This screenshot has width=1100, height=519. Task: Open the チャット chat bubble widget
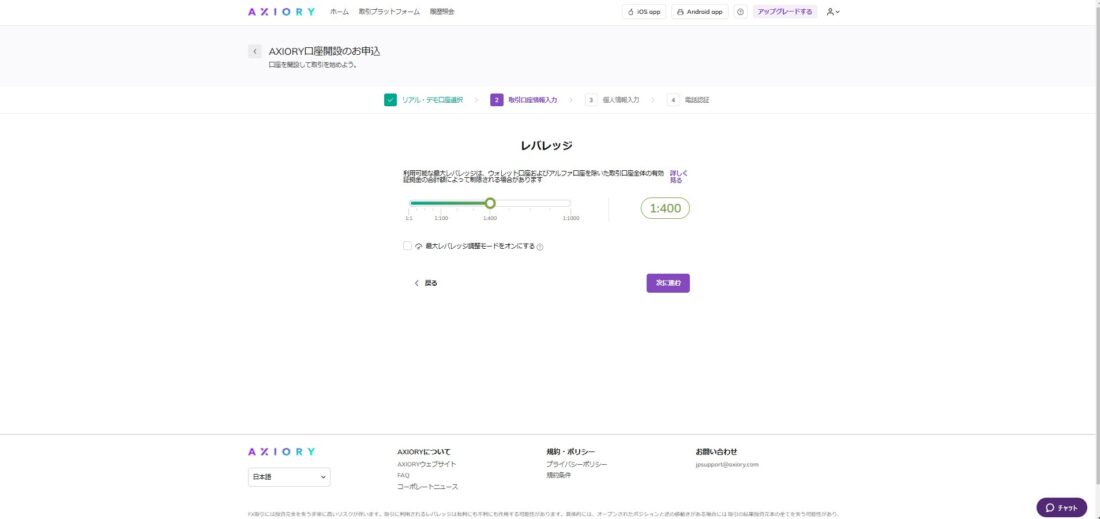pyautogui.click(x=1061, y=507)
